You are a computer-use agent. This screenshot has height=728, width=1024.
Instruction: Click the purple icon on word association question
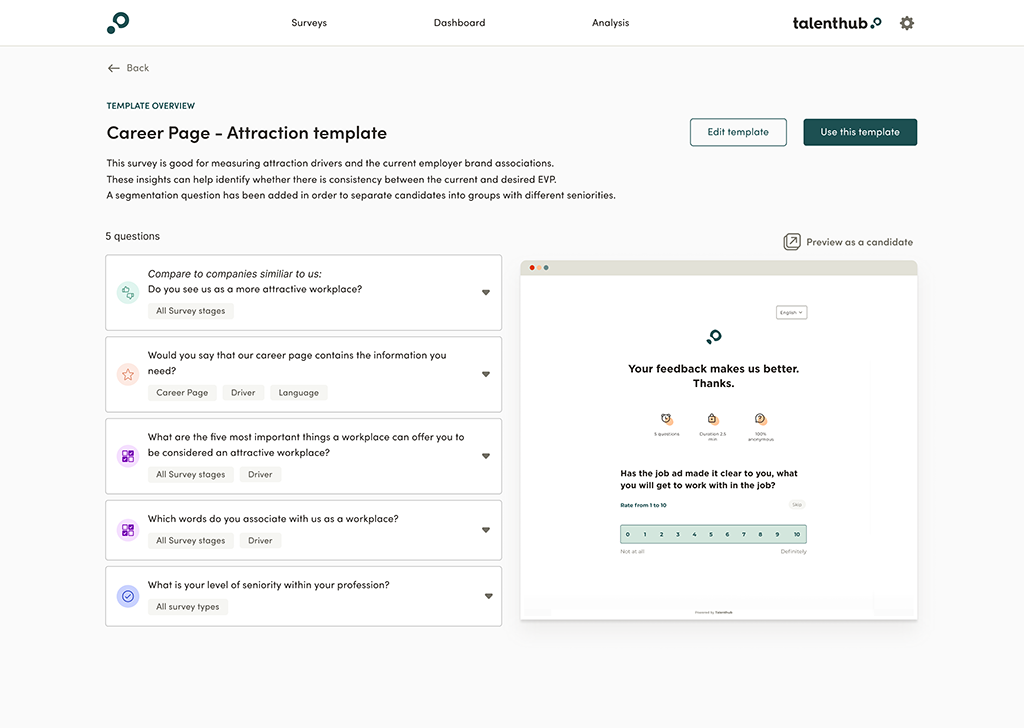pyautogui.click(x=128, y=530)
